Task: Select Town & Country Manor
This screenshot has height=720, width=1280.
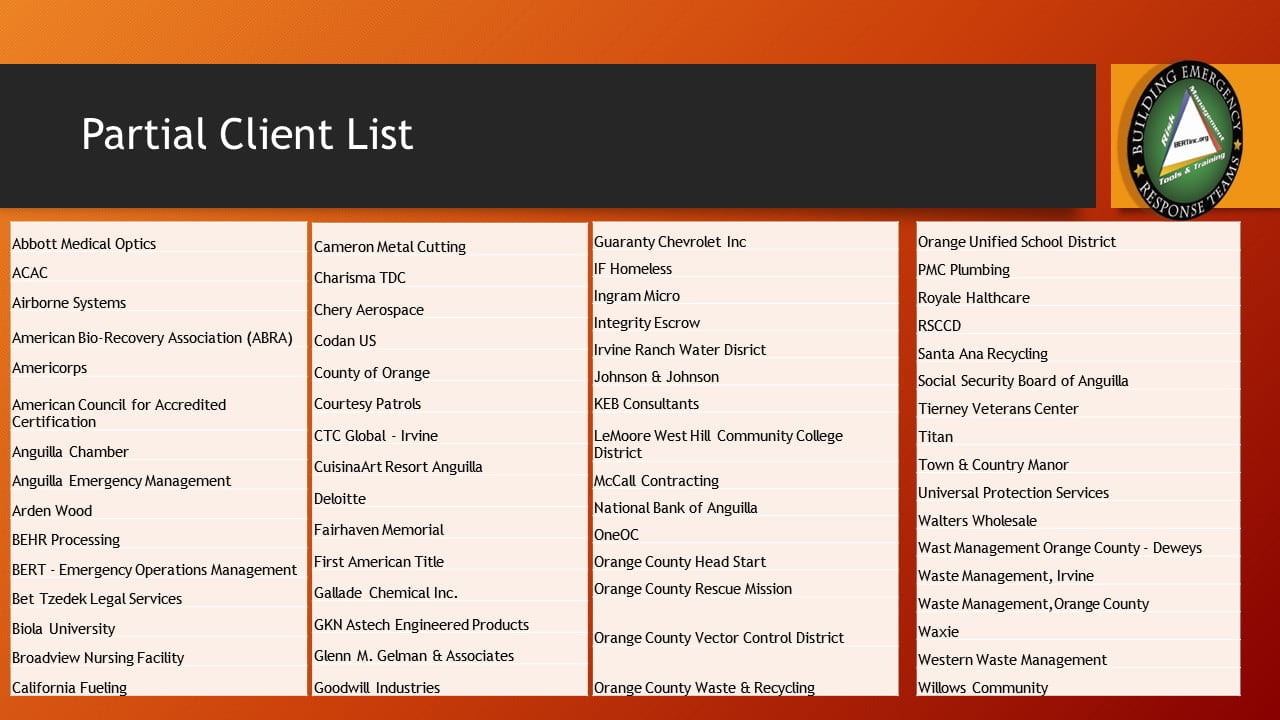Action: click(993, 465)
